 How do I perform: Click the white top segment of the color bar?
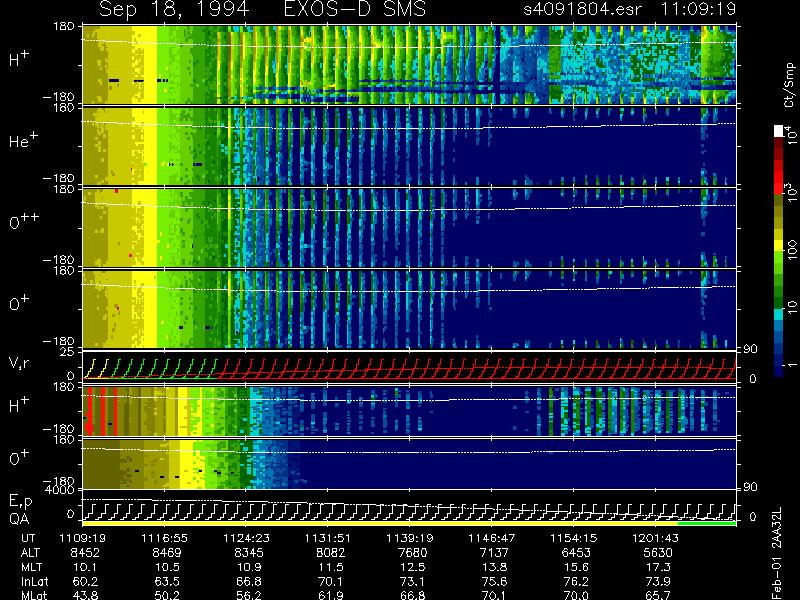click(779, 131)
